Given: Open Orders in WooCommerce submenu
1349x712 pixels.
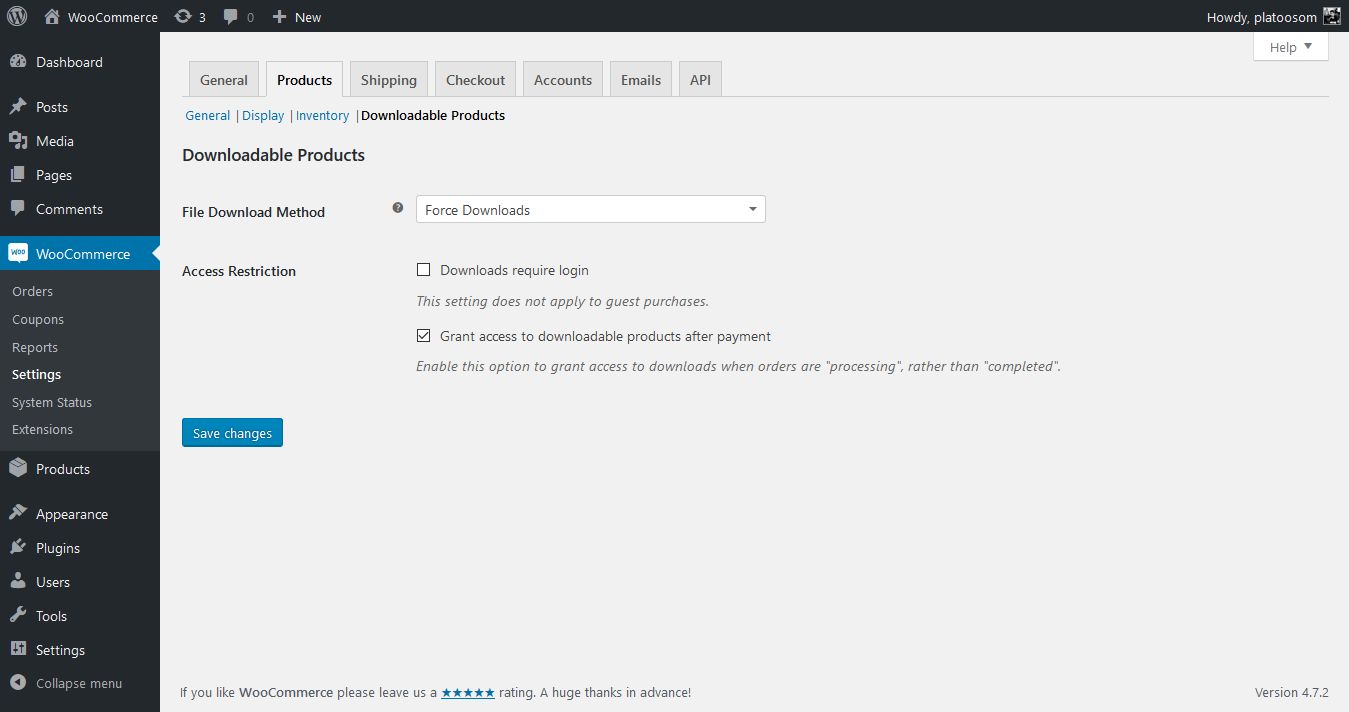Looking at the screenshot, I should pos(32,292).
